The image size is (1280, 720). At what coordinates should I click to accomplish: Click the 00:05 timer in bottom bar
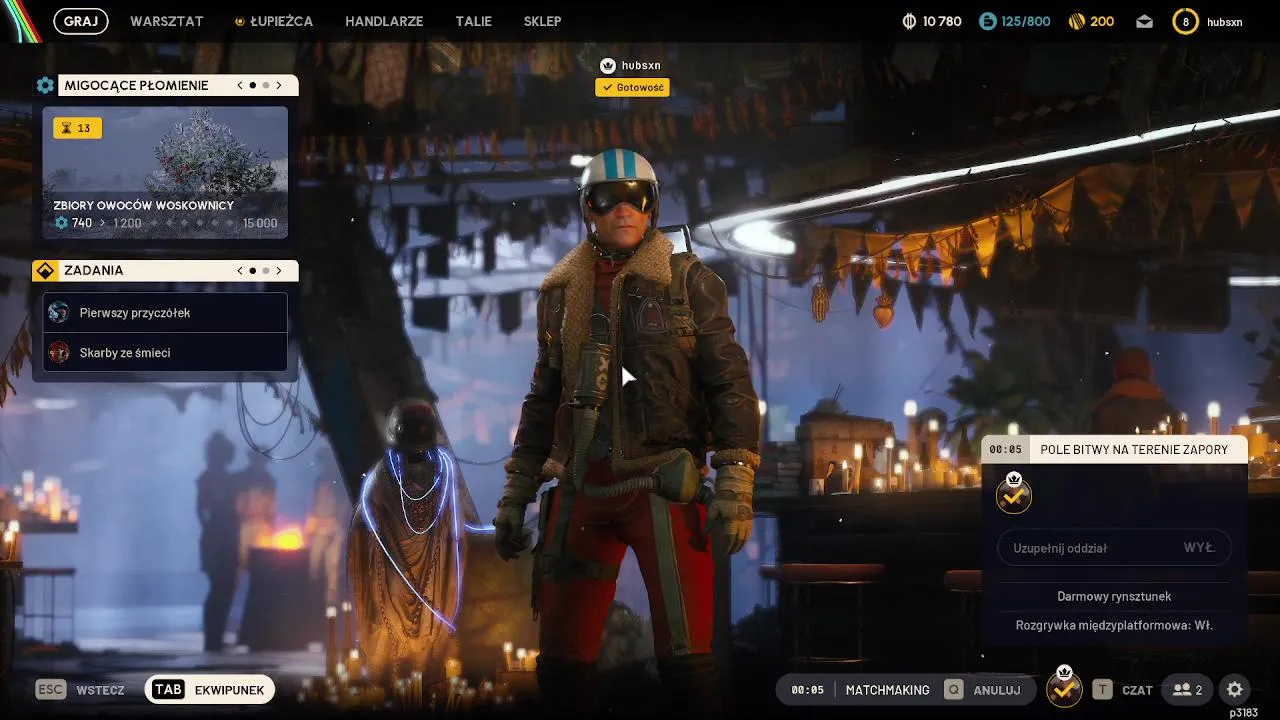tap(807, 690)
